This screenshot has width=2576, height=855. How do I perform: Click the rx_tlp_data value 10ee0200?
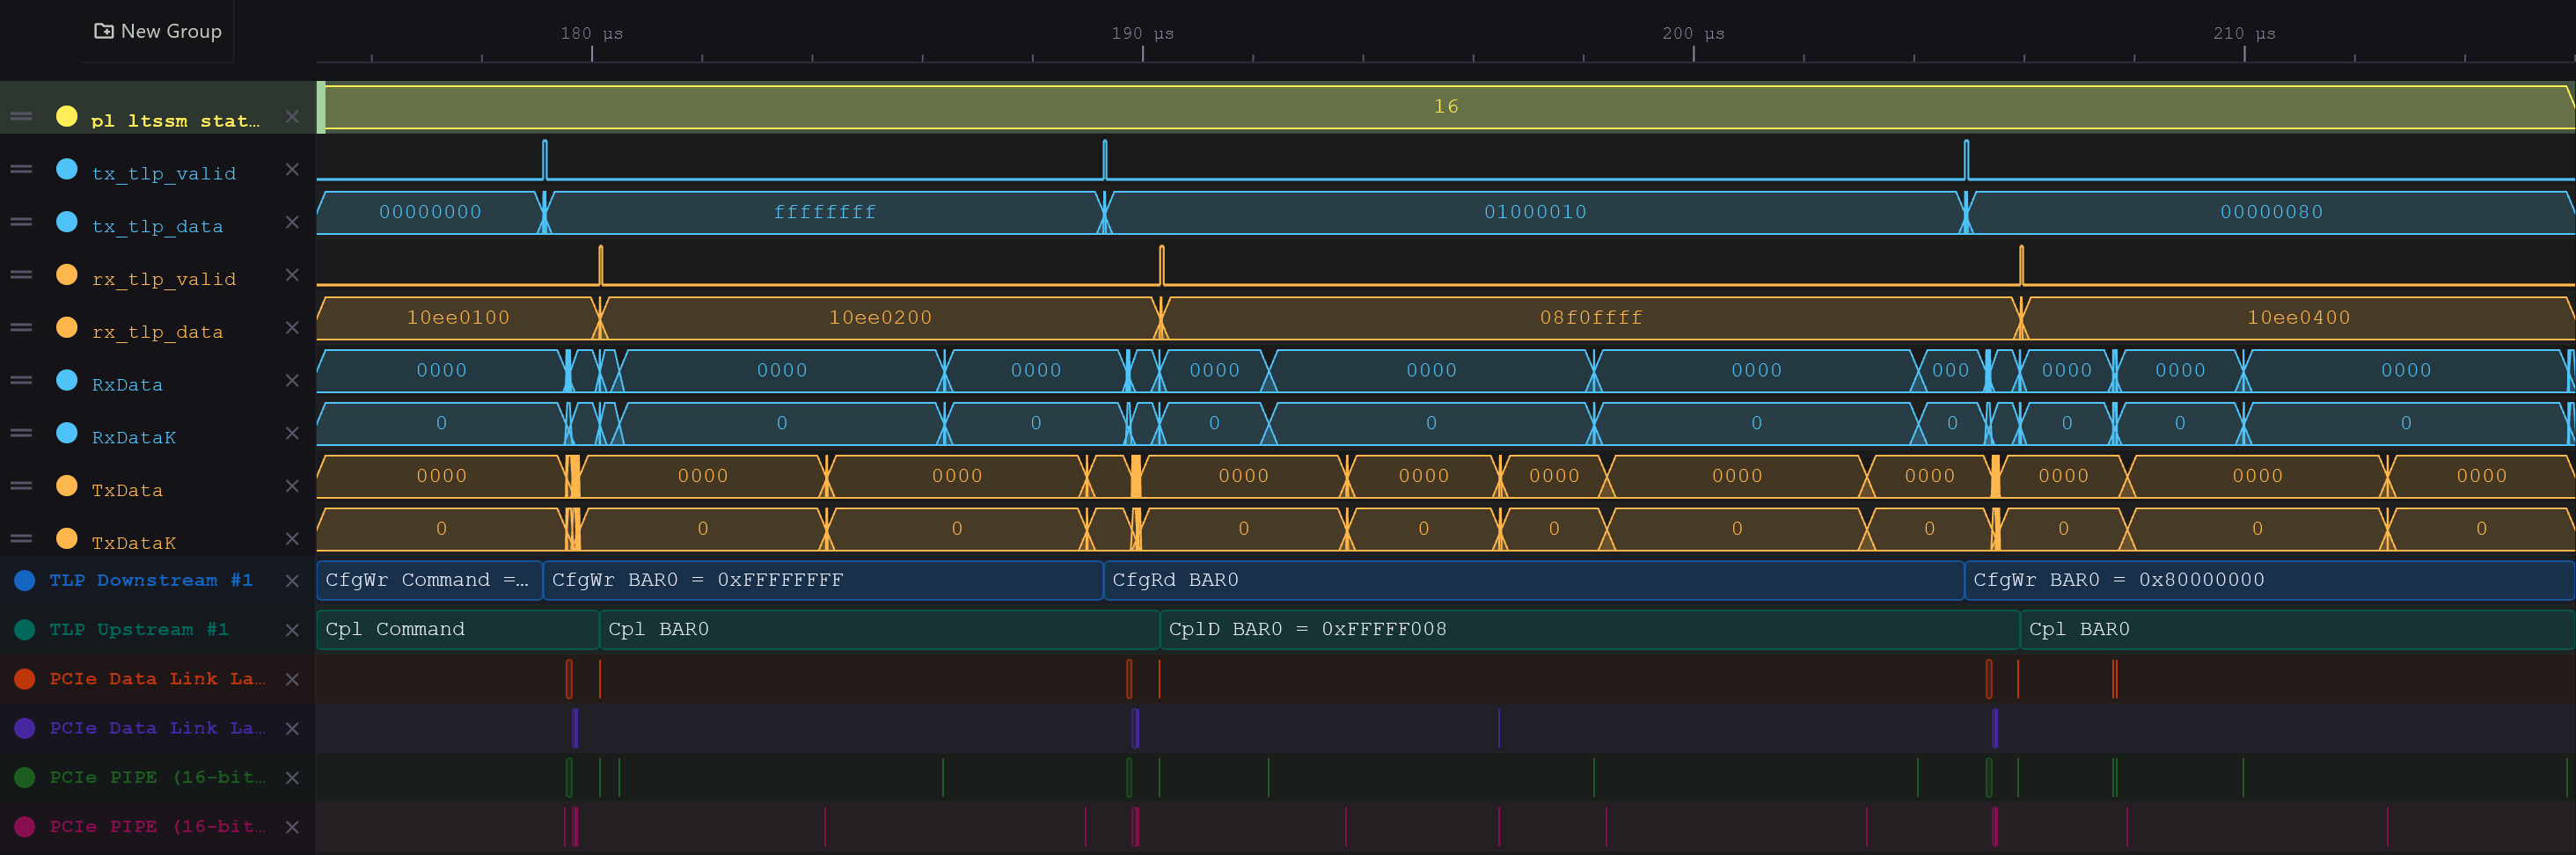880,318
